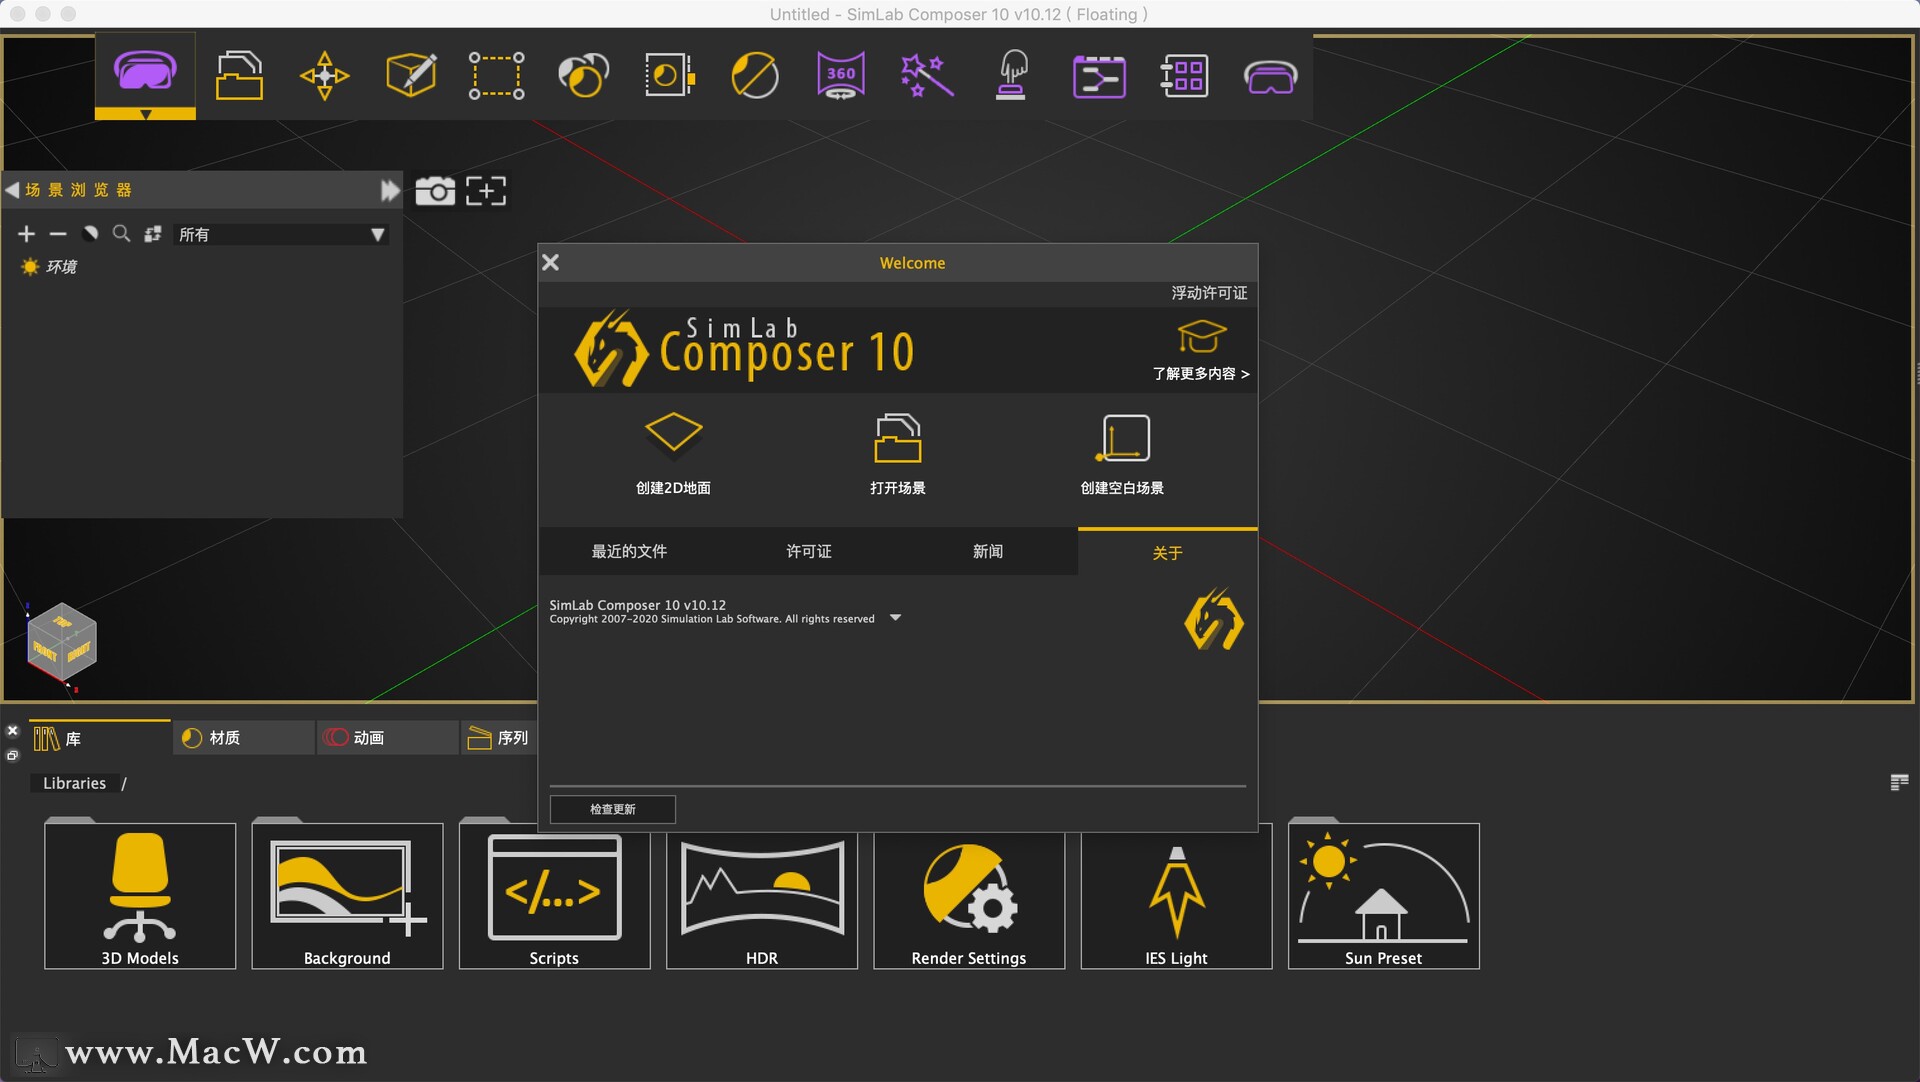Switch to 最近的文件 tab
This screenshot has width=1920, height=1082.
pyautogui.click(x=628, y=552)
